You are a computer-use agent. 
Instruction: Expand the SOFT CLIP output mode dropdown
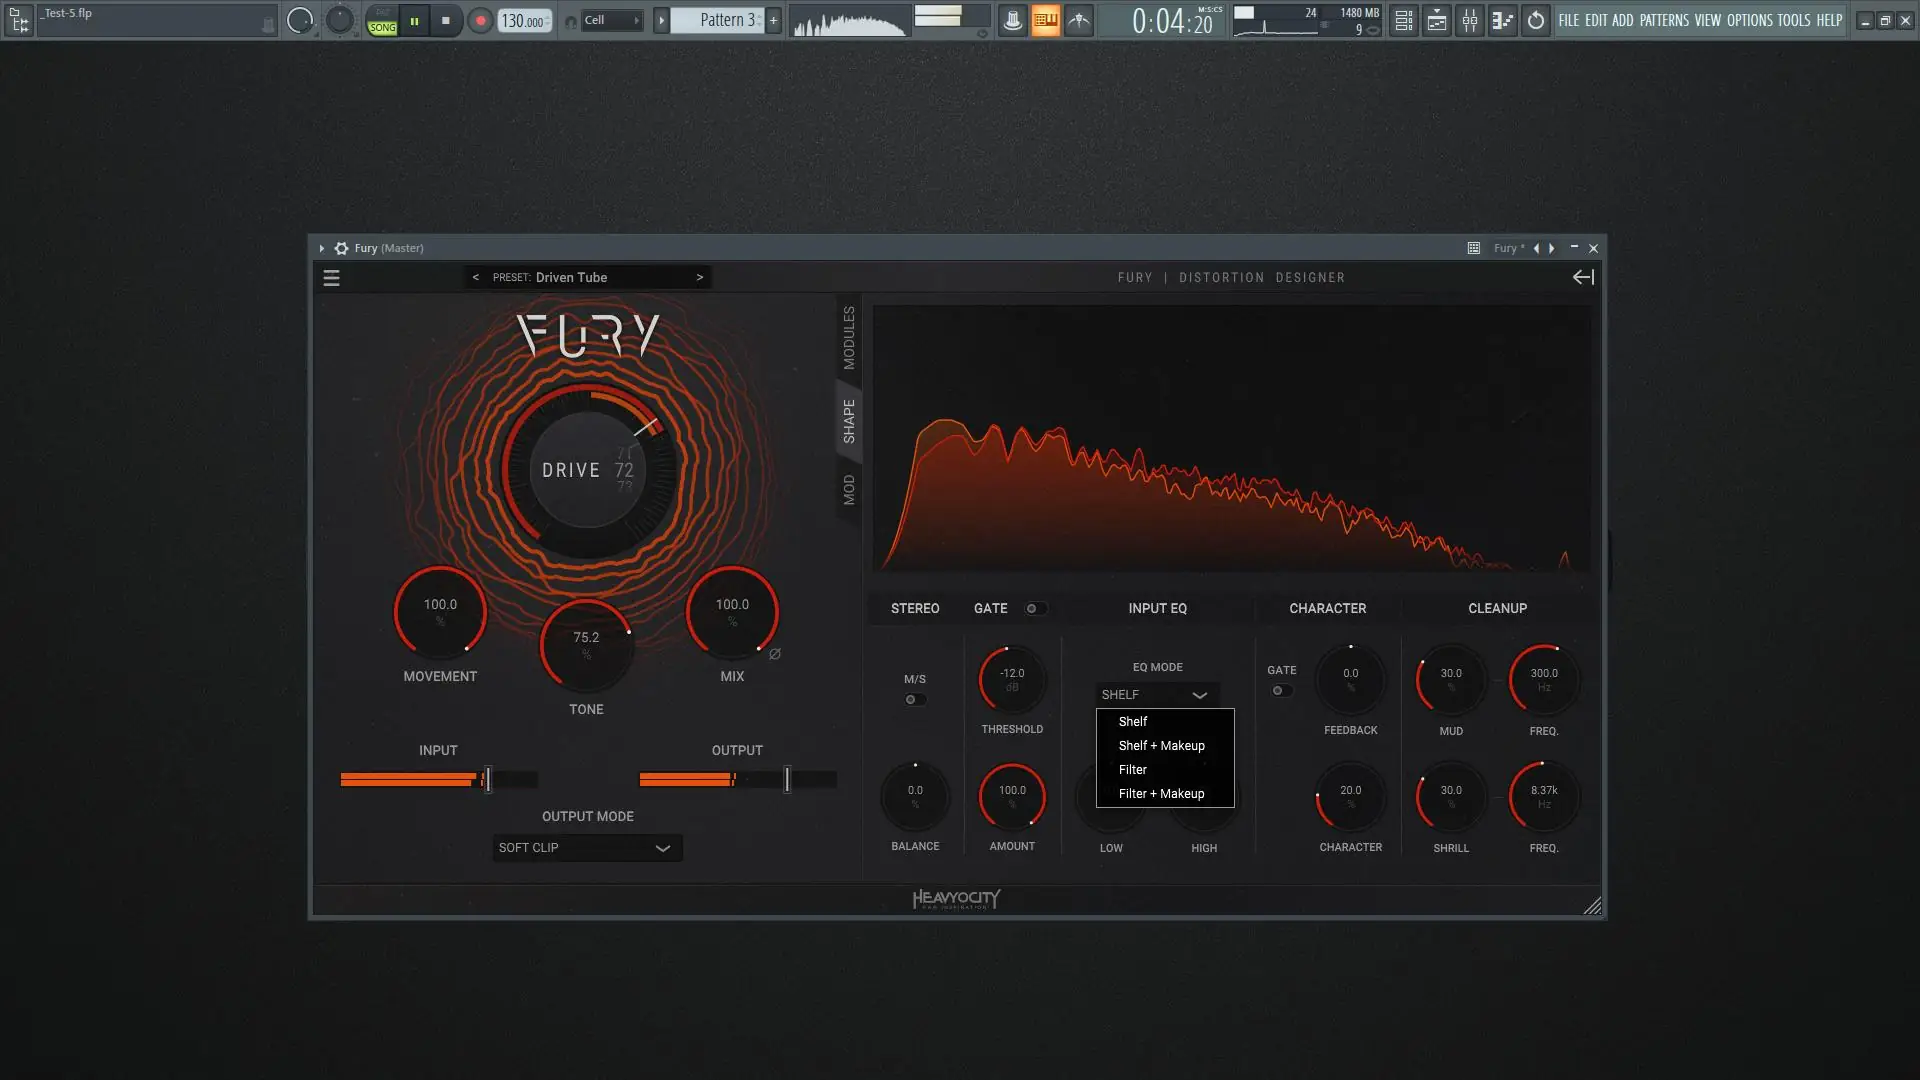pyautogui.click(x=587, y=848)
